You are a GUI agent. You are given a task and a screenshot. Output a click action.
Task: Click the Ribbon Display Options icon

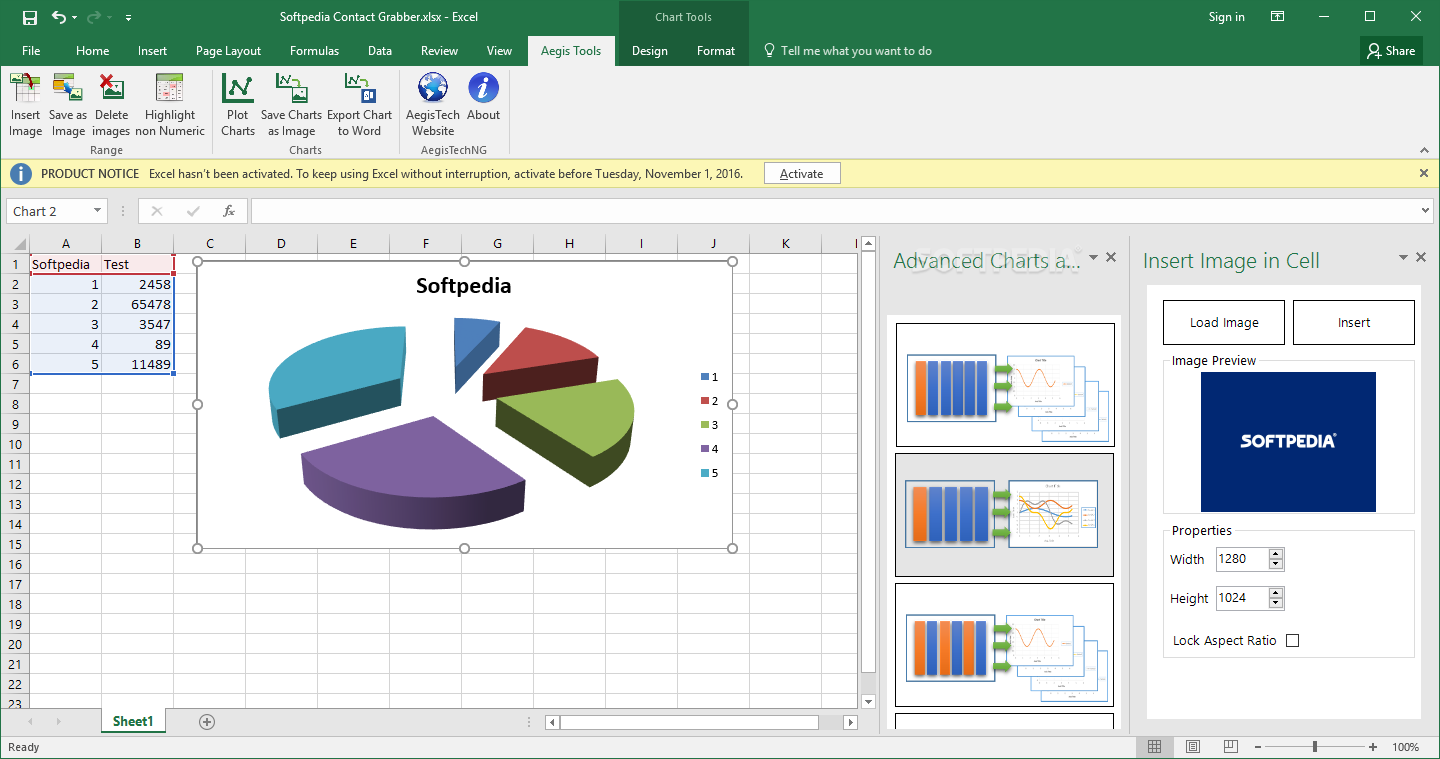[1277, 16]
